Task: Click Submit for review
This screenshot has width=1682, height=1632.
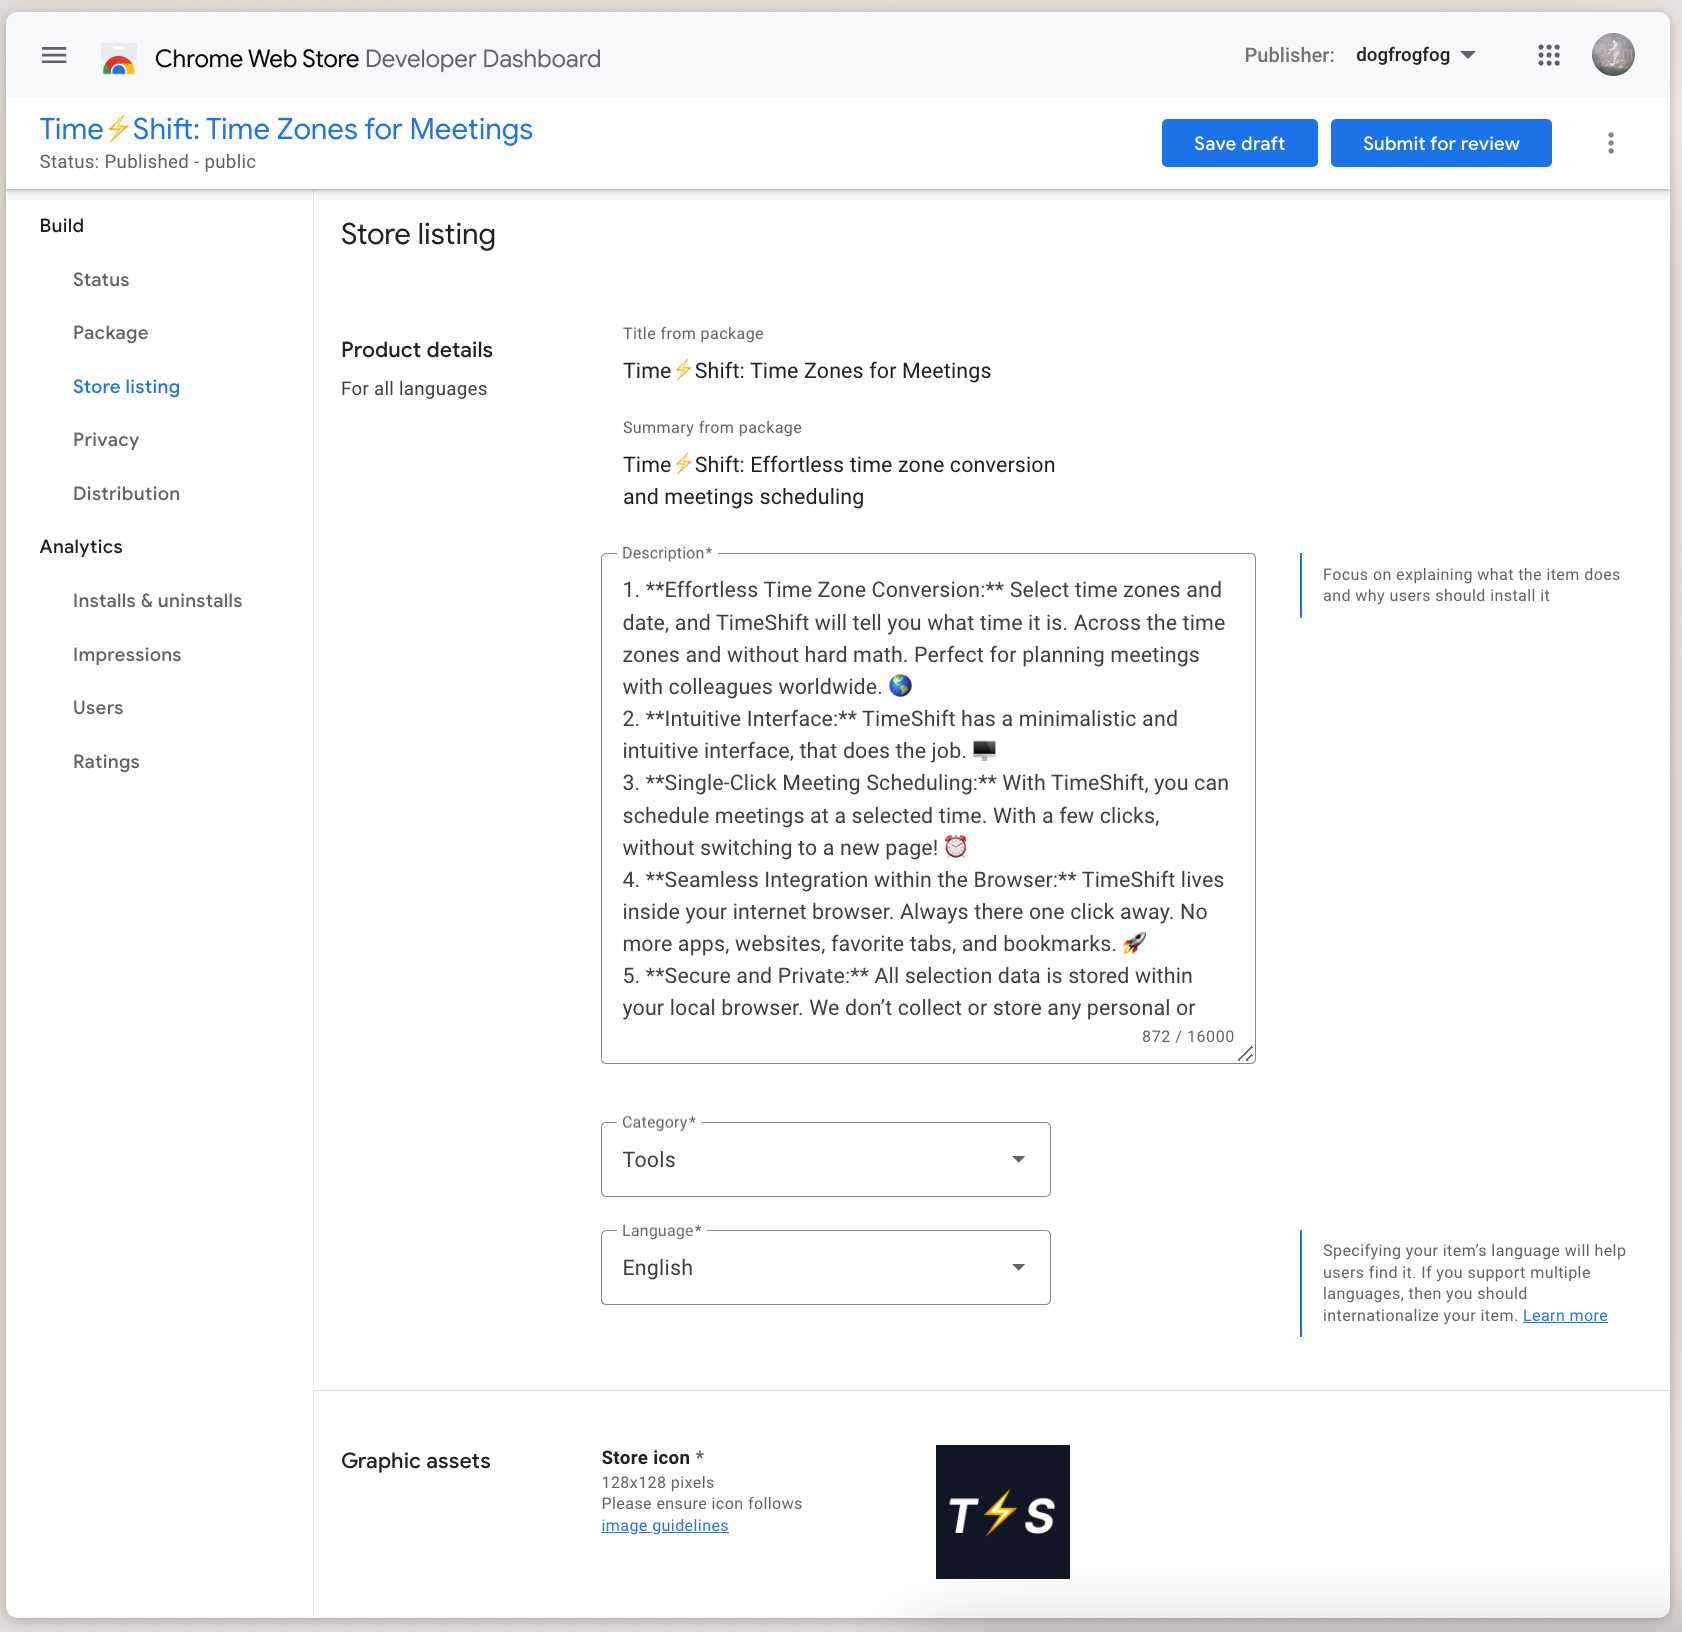Action: point(1441,143)
